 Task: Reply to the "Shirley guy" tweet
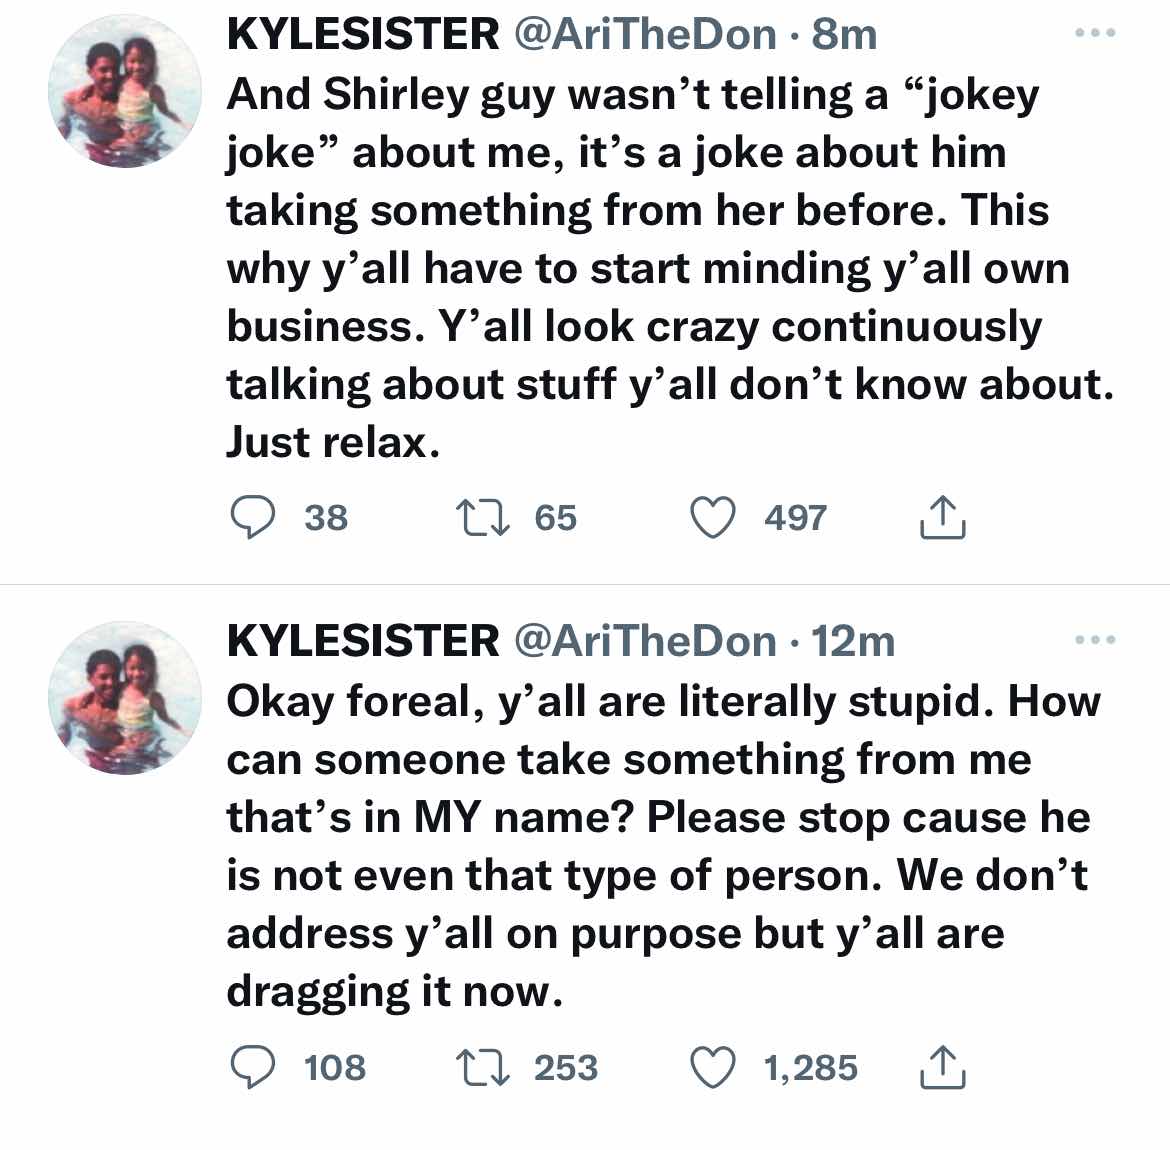tap(252, 518)
